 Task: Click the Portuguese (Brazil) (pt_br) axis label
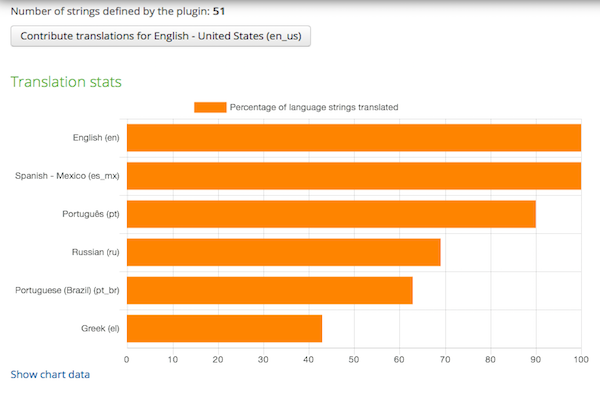click(67, 290)
